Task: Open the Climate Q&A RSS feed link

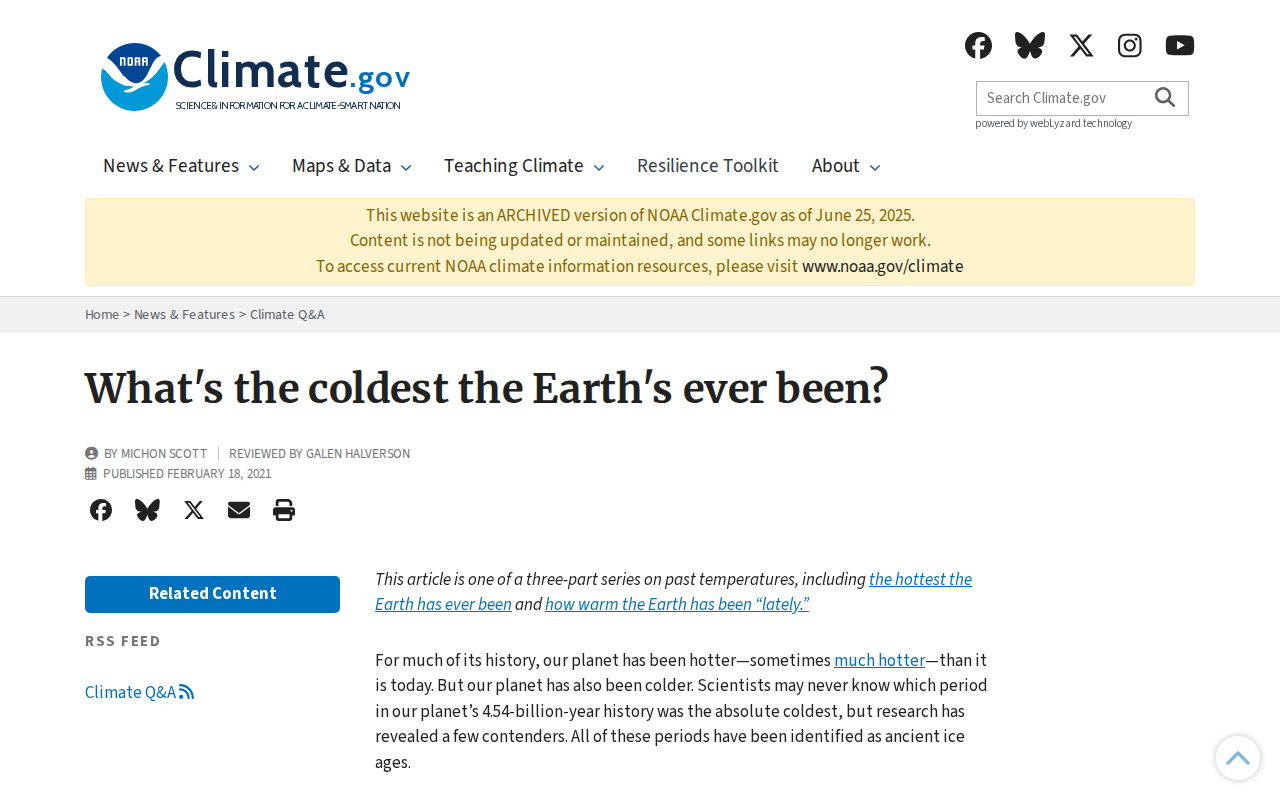Action: pyautogui.click(x=139, y=692)
